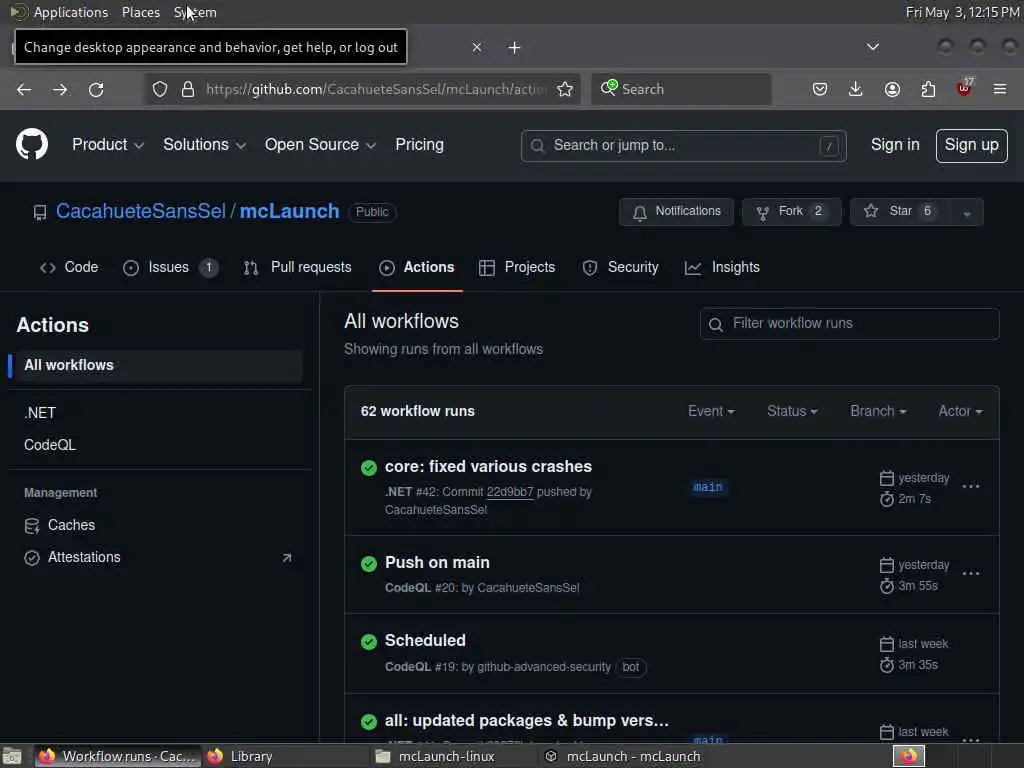Open the mcLaunch repository link
The height and width of the screenshot is (768, 1024).
pyautogui.click(x=289, y=212)
